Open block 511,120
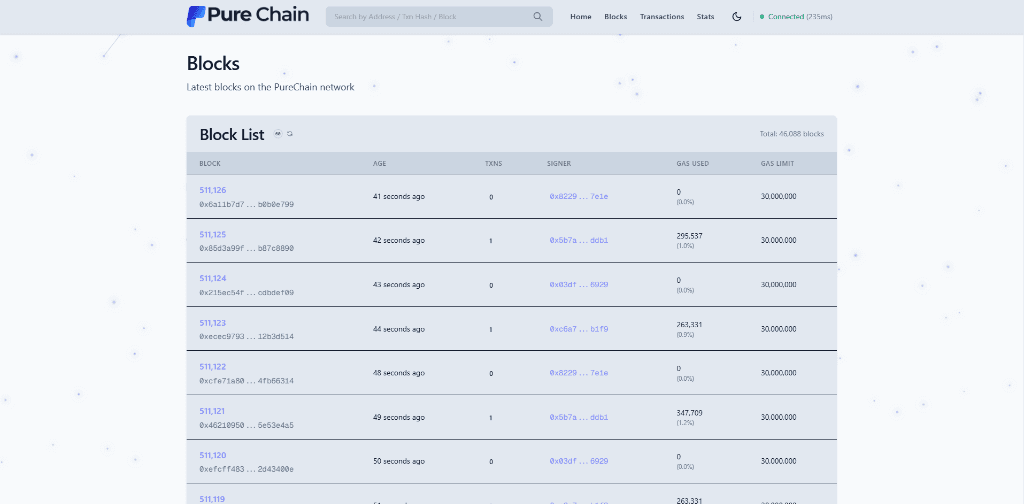The width and height of the screenshot is (1024, 504). pos(213,456)
